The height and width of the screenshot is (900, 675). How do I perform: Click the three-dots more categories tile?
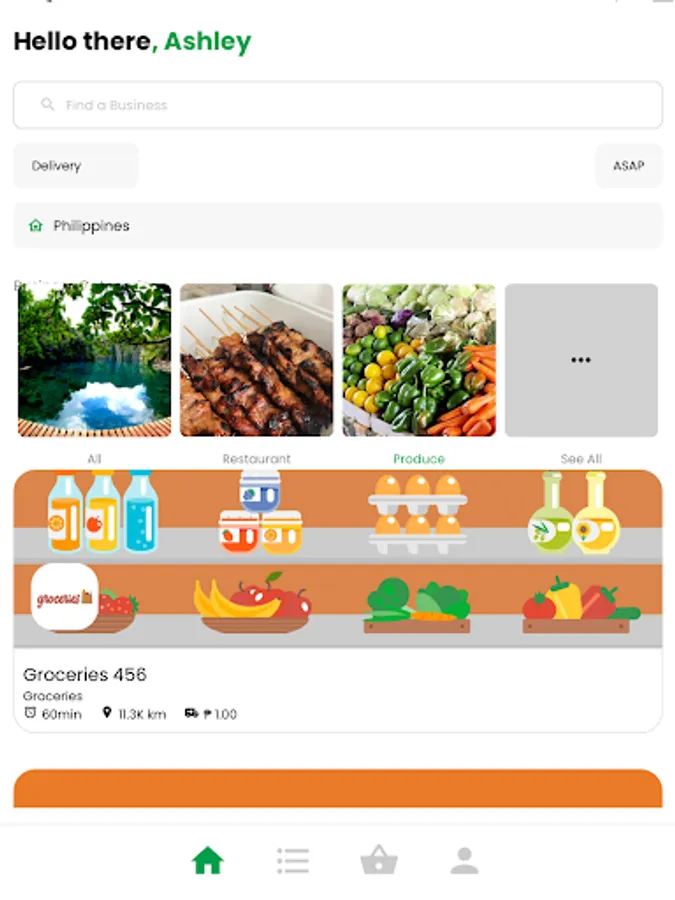[x=581, y=360]
